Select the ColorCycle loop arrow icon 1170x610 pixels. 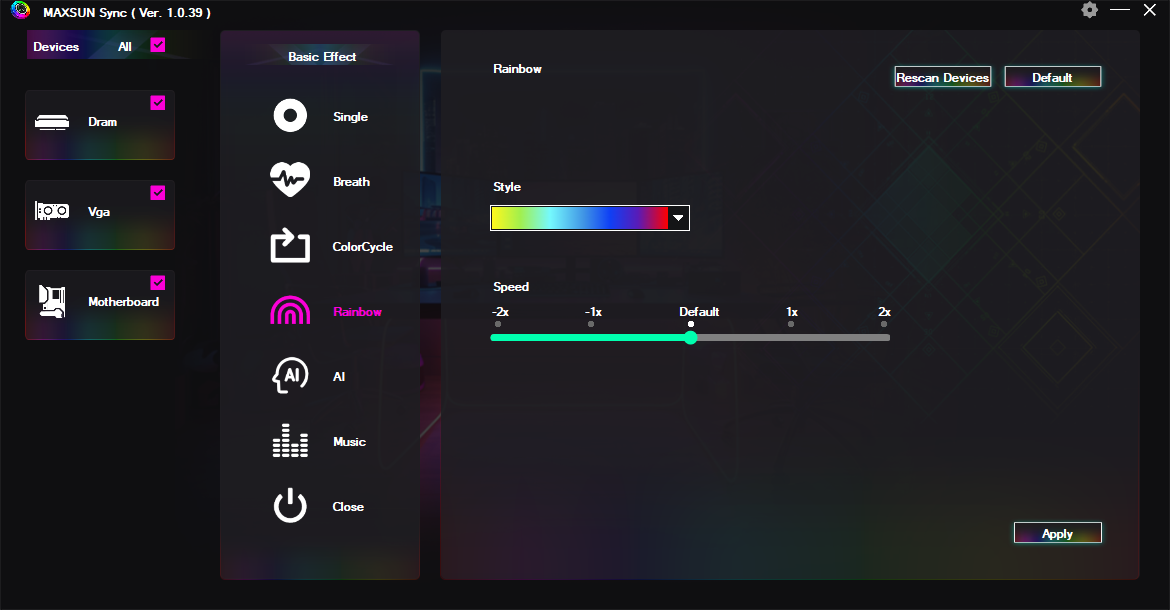(x=290, y=245)
